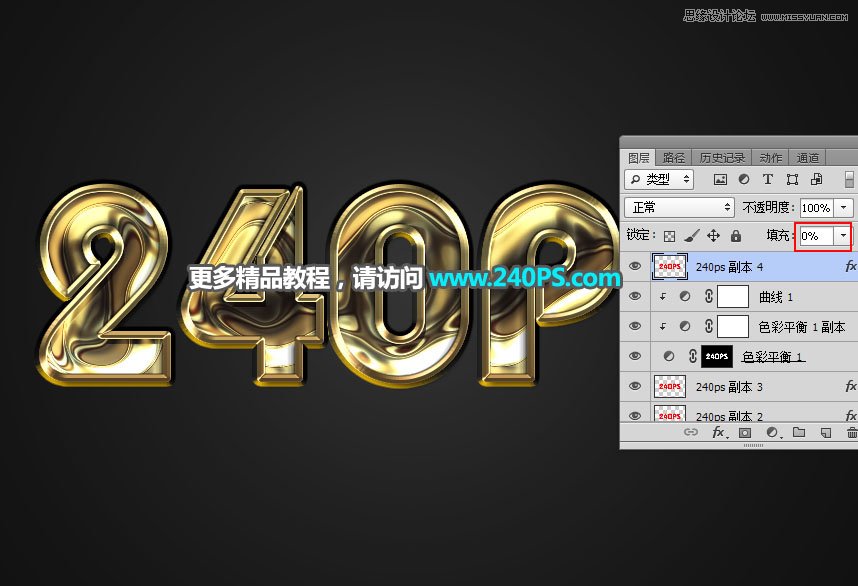Lock transparent pixels icon
Image resolution: width=858 pixels, height=586 pixels.
(669, 236)
